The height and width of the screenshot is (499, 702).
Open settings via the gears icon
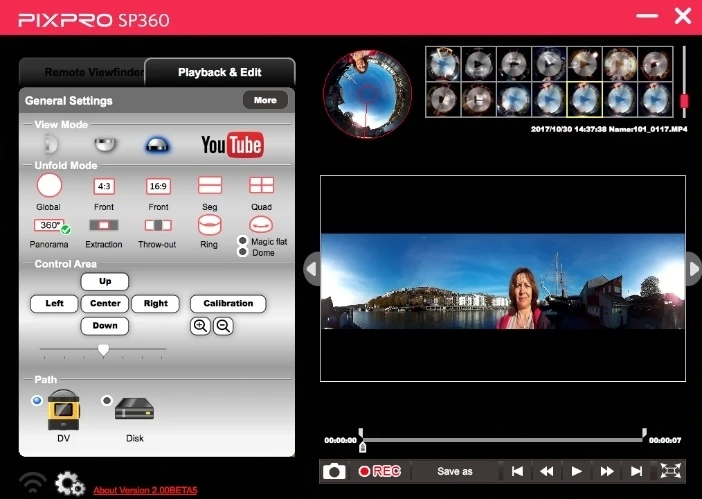[x=69, y=484]
